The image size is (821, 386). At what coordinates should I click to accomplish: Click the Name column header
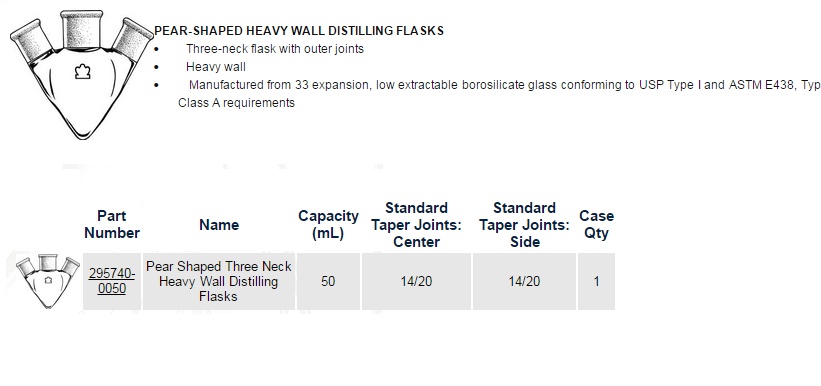click(x=219, y=225)
